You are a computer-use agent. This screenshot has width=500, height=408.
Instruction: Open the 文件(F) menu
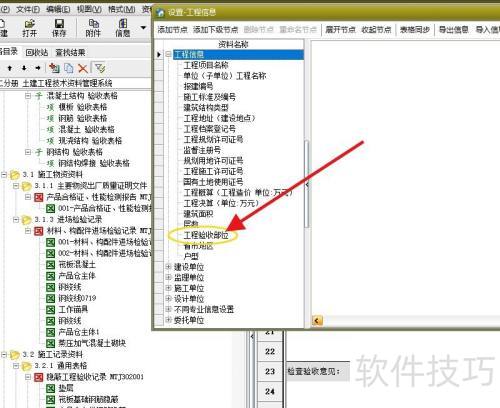pos(28,9)
